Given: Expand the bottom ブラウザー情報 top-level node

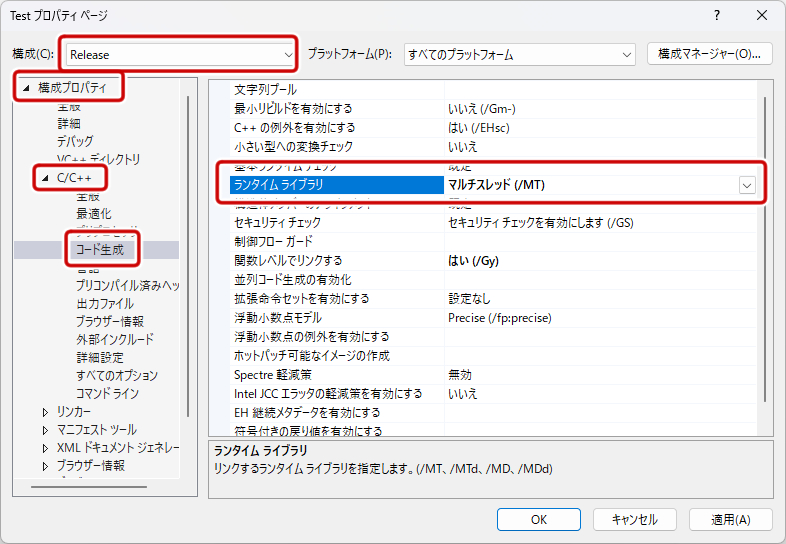Looking at the screenshot, I should click(x=45, y=466).
